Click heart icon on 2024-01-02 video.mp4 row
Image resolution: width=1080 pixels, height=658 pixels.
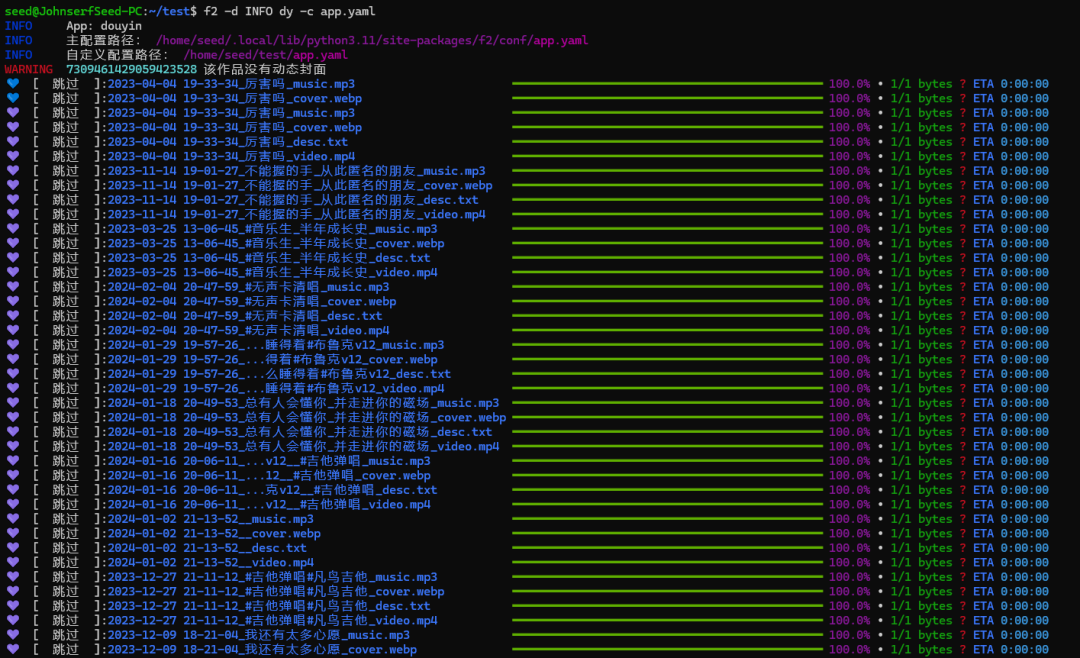13,562
